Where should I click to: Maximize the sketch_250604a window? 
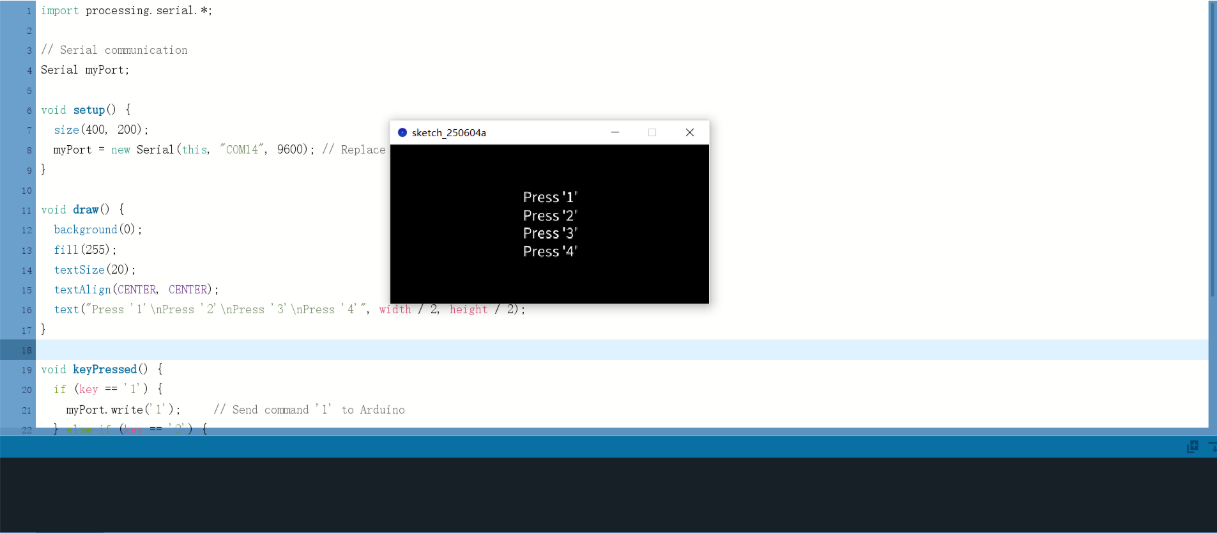click(652, 132)
